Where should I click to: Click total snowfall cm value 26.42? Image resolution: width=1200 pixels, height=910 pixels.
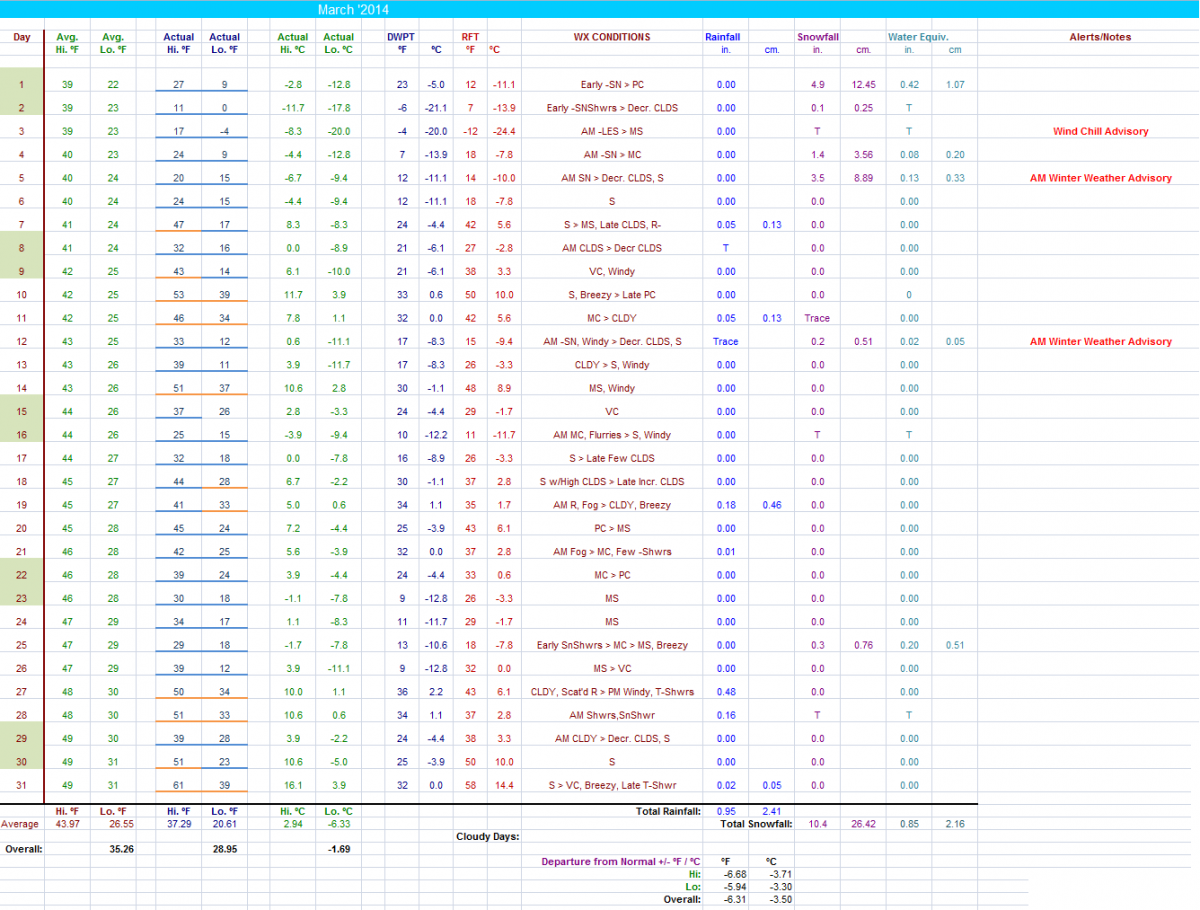tap(863, 824)
